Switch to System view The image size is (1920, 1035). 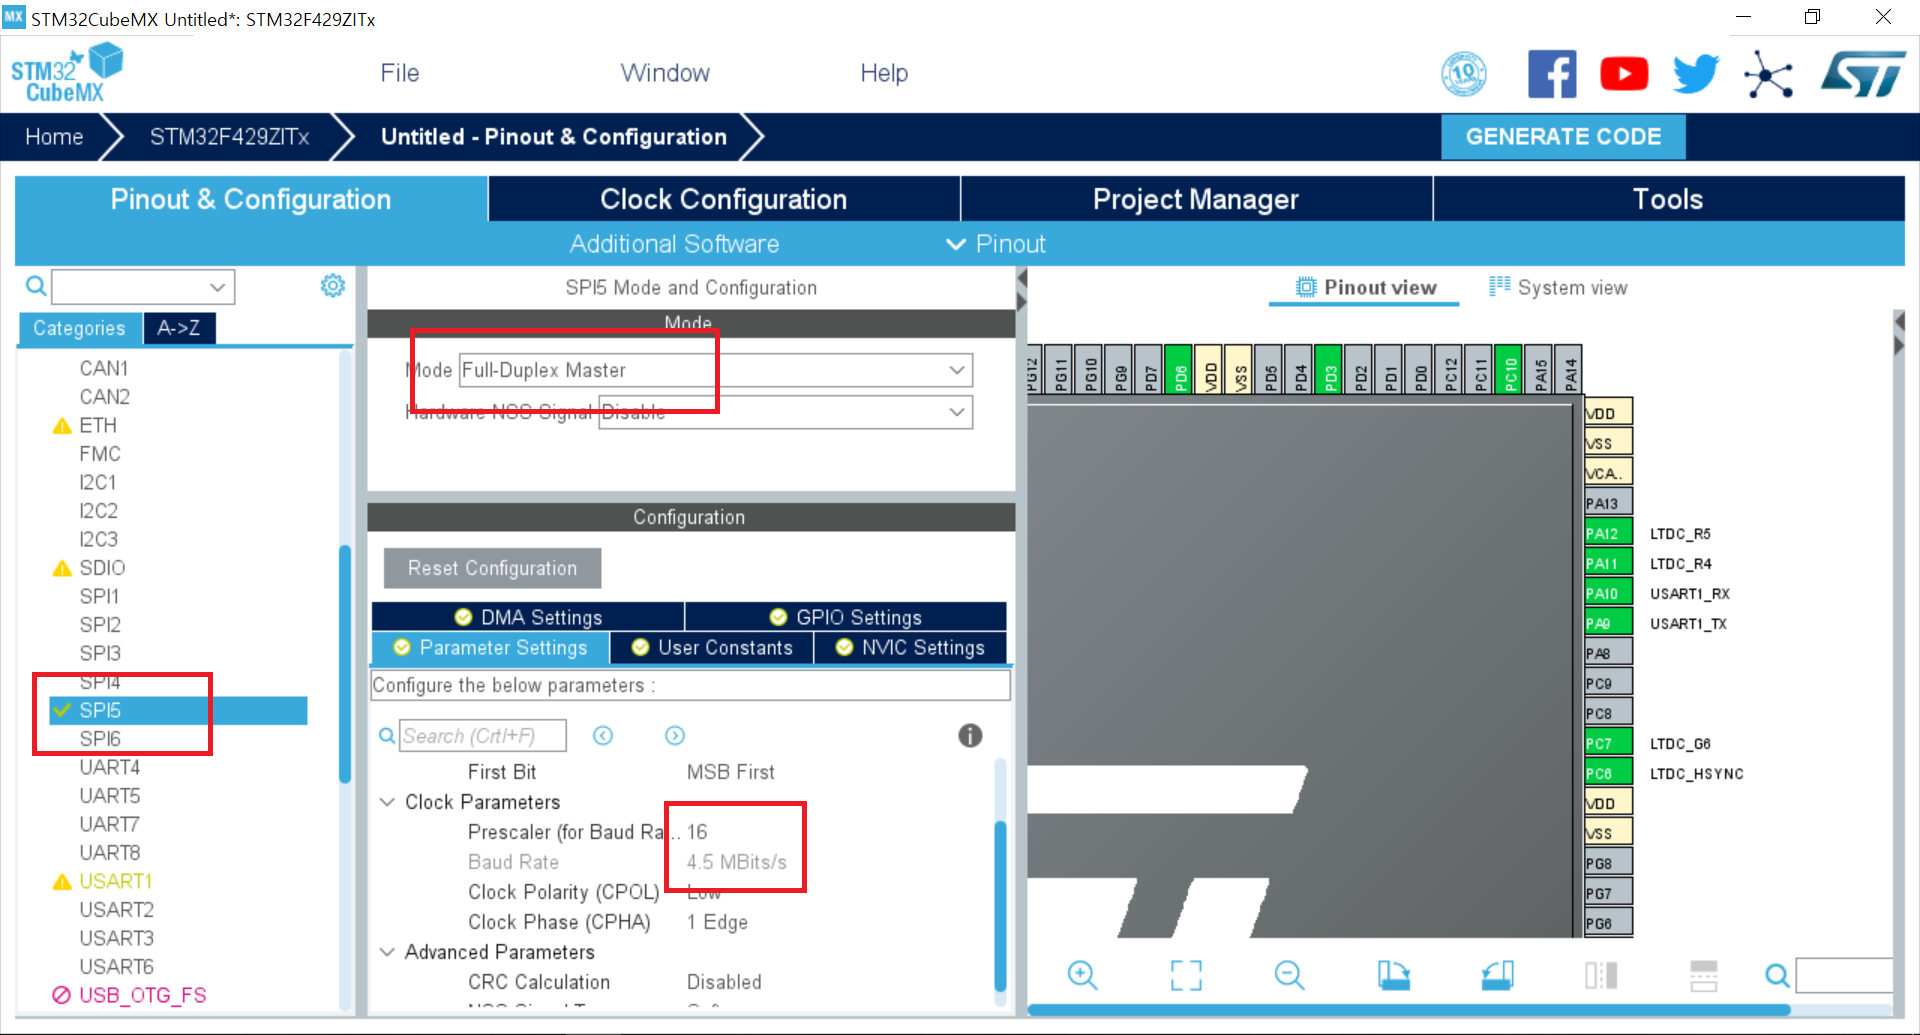point(1558,287)
